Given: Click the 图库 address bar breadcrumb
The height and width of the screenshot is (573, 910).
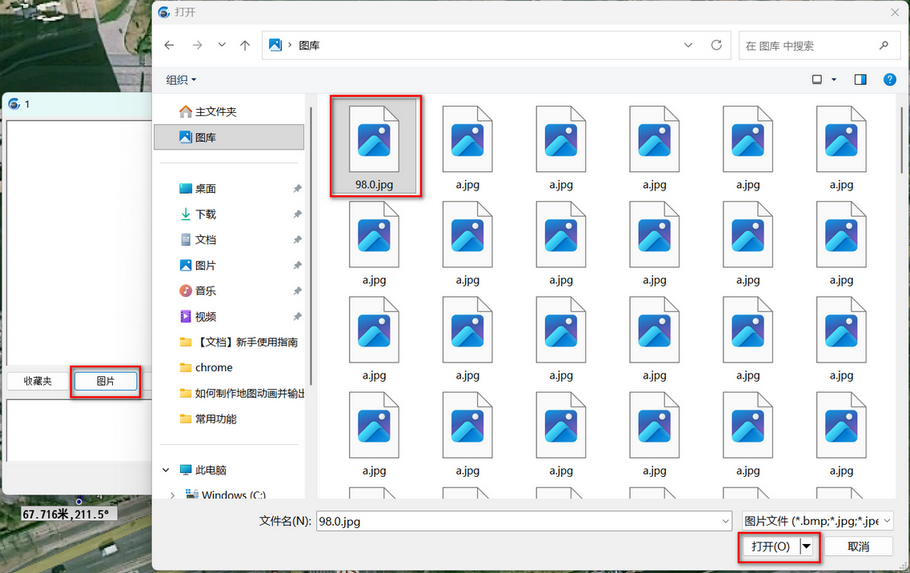Looking at the screenshot, I should 309,45.
